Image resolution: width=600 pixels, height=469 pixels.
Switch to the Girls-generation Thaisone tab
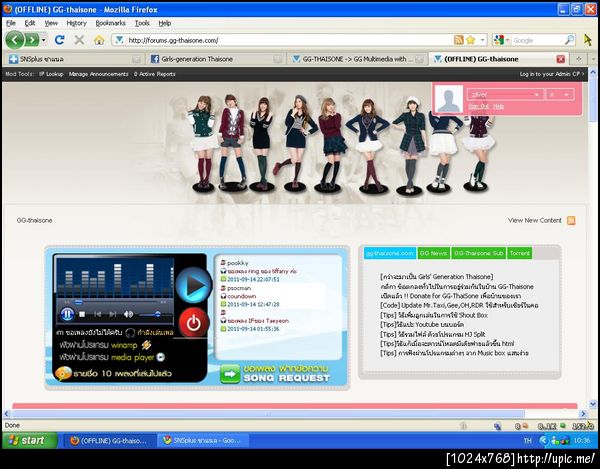[216, 59]
